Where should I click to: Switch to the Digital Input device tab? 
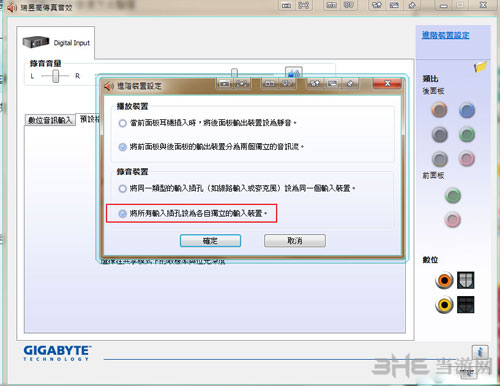[x=56, y=43]
